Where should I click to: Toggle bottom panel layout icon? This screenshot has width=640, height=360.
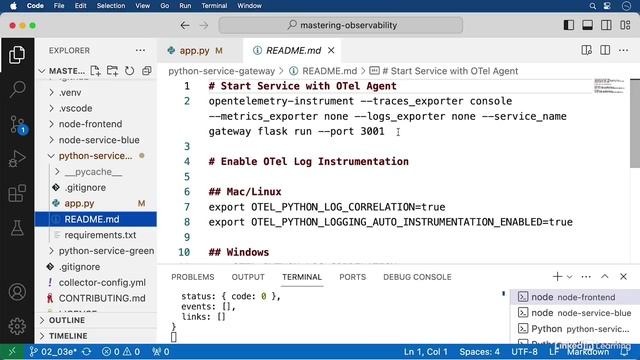[x=587, y=25]
